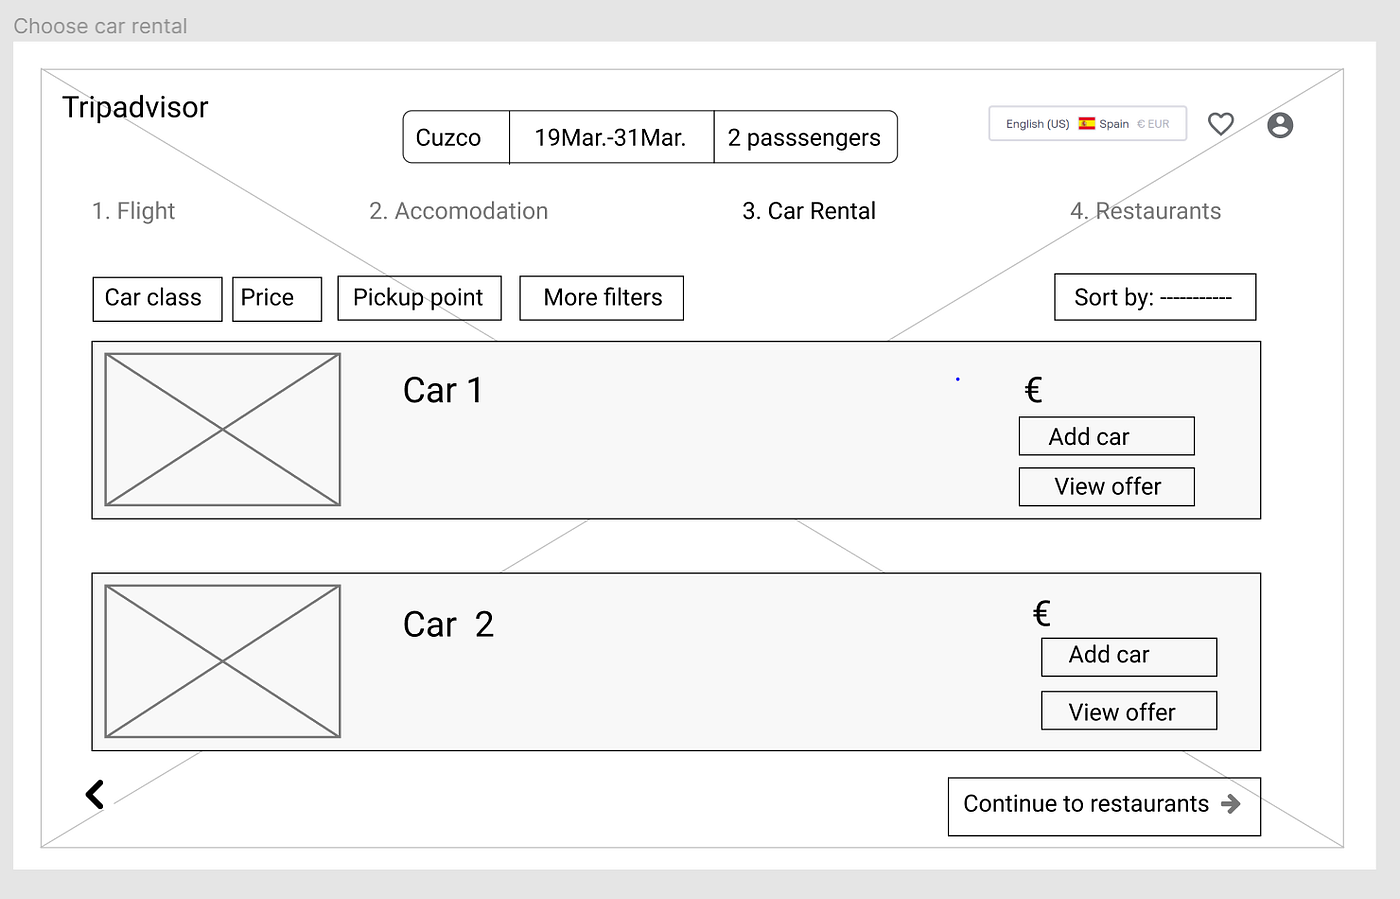
Task: Open the Car class filter
Action: click(x=157, y=298)
